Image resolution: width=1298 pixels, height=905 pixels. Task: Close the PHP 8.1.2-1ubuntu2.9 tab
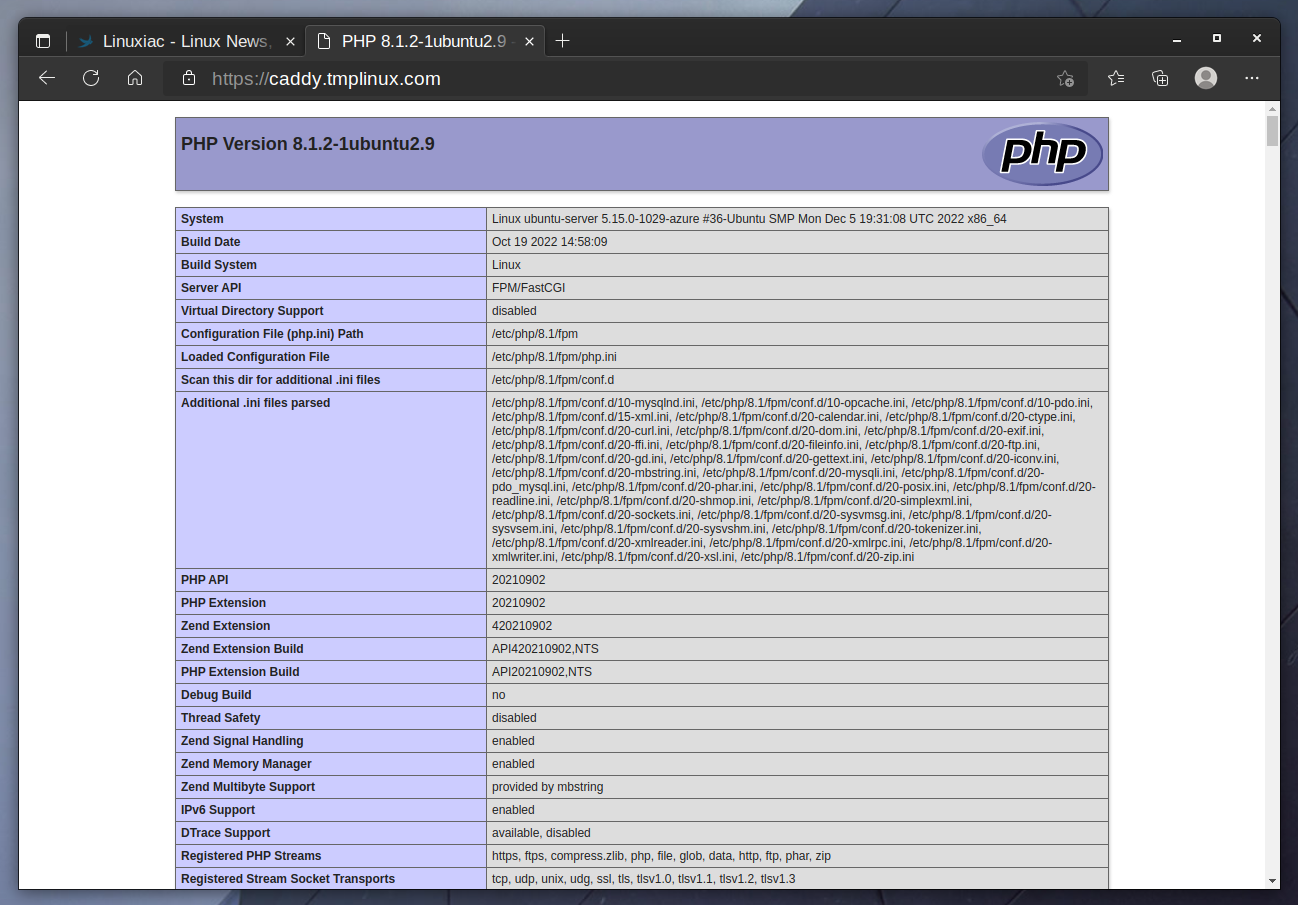click(x=530, y=41)
